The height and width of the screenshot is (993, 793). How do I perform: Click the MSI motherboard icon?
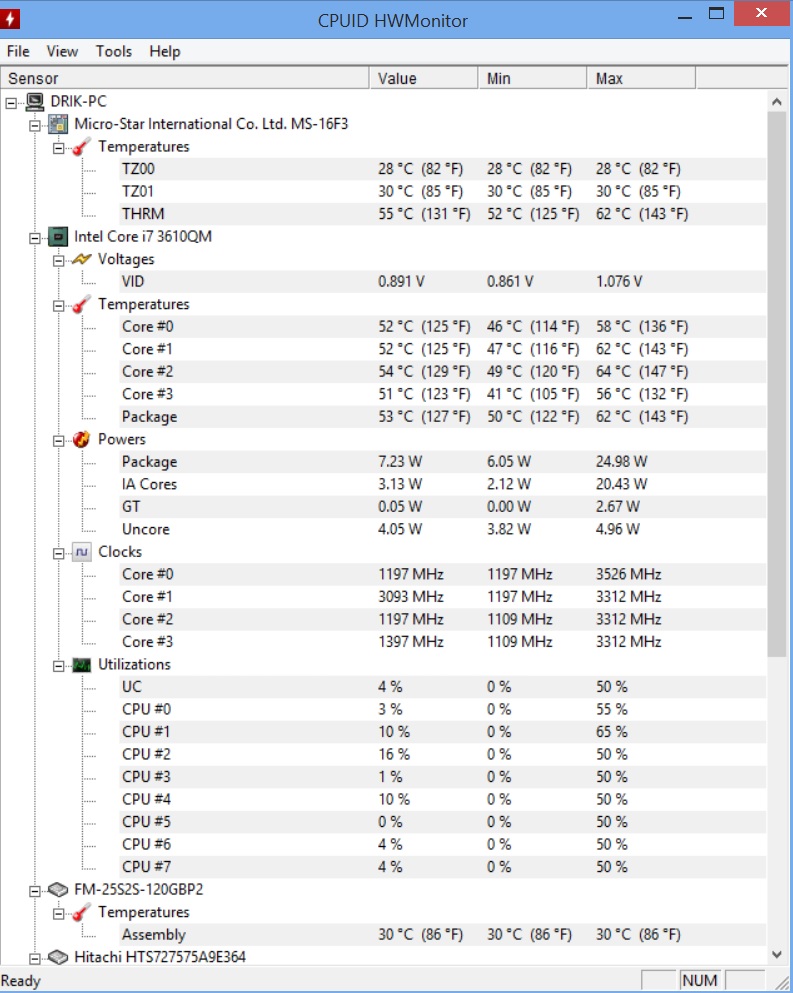(x=58, y=124)
